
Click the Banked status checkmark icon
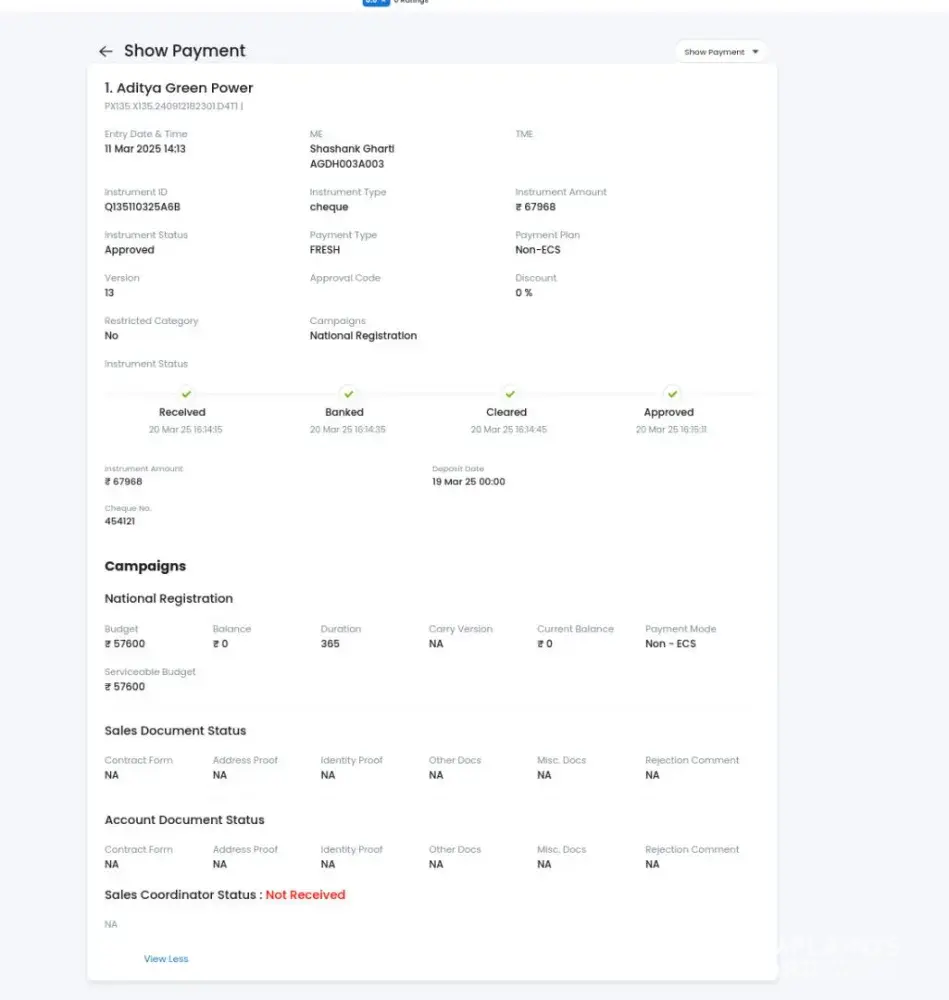pos(348,394)
